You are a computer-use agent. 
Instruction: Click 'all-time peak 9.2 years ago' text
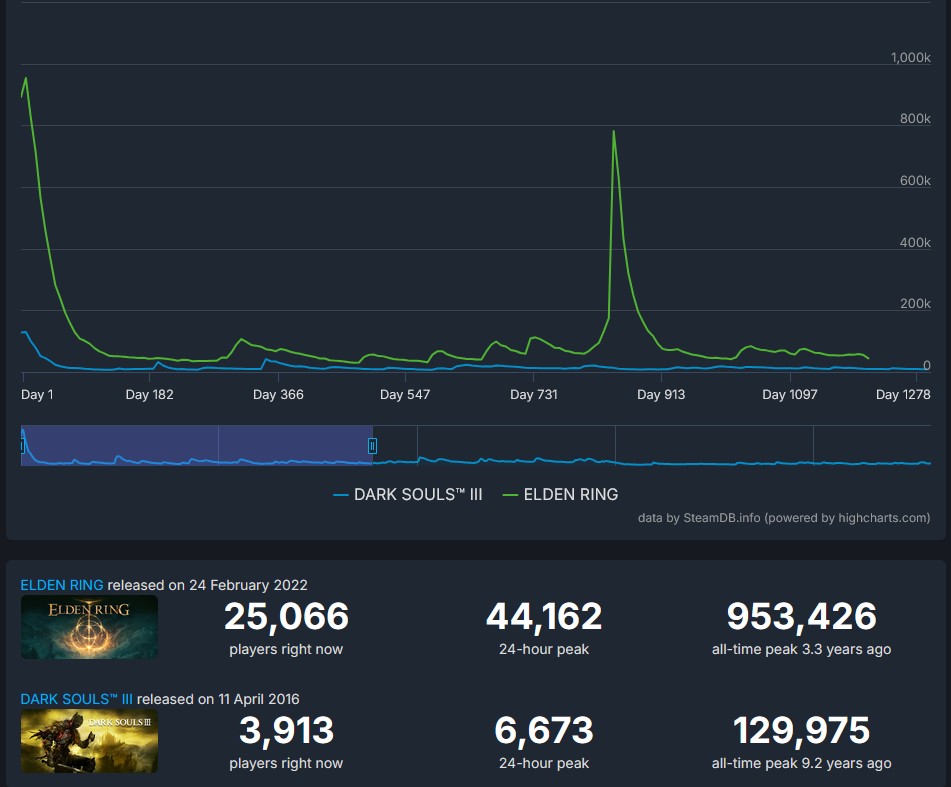pos(802,763)
